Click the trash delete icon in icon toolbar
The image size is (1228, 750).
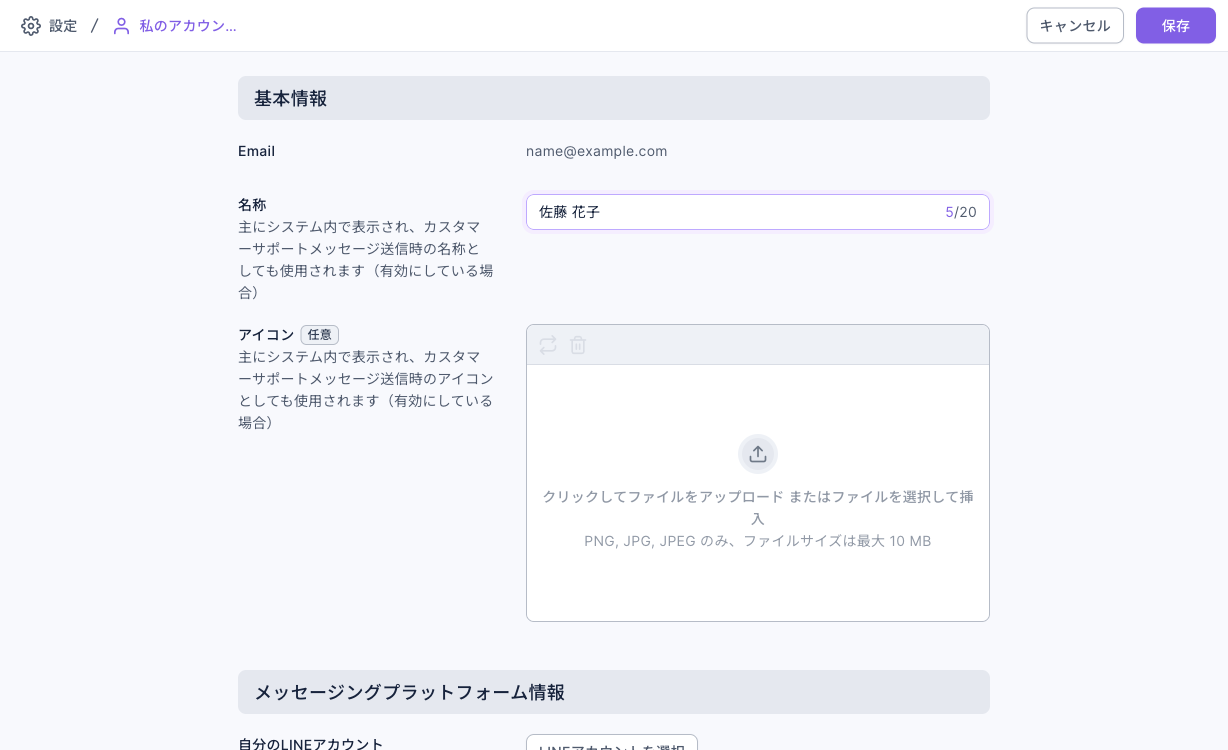click(x=578, y=345)
